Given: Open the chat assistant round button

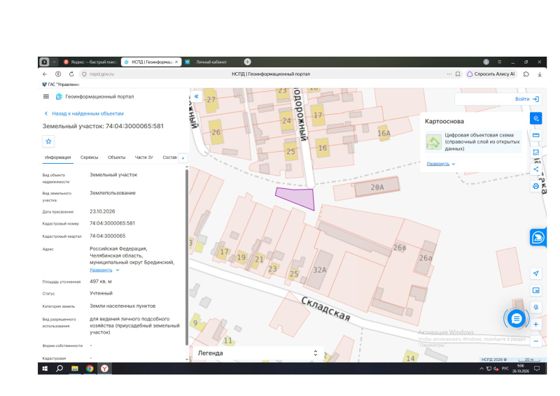Looking at the screenshot, I should 516,319.
